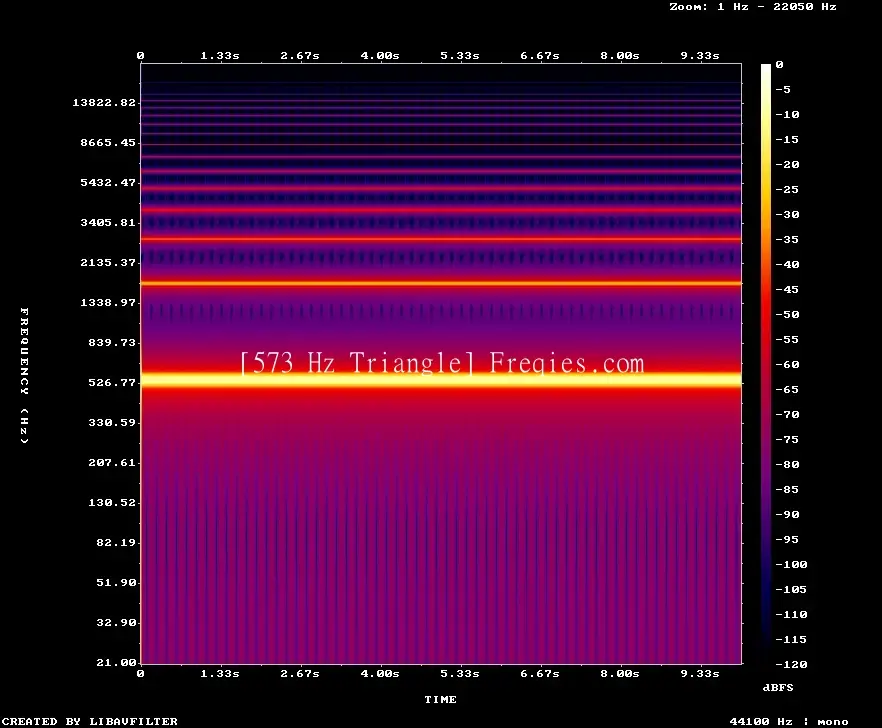Click the frequency label "526.77"

[x=112, y=383]
